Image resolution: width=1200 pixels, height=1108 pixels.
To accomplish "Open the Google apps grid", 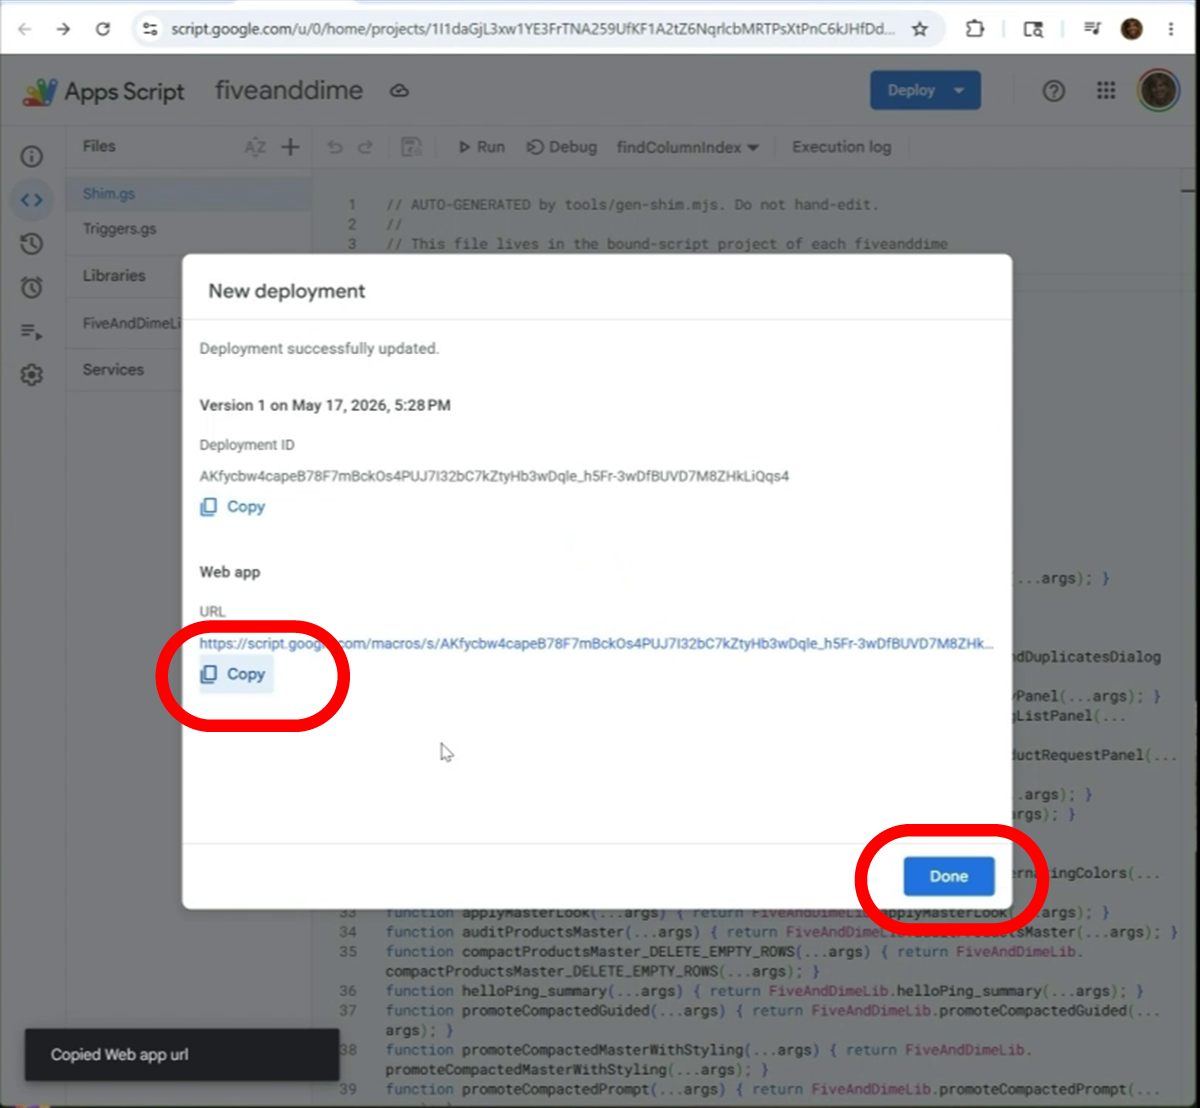I will tap(1106, 91).
